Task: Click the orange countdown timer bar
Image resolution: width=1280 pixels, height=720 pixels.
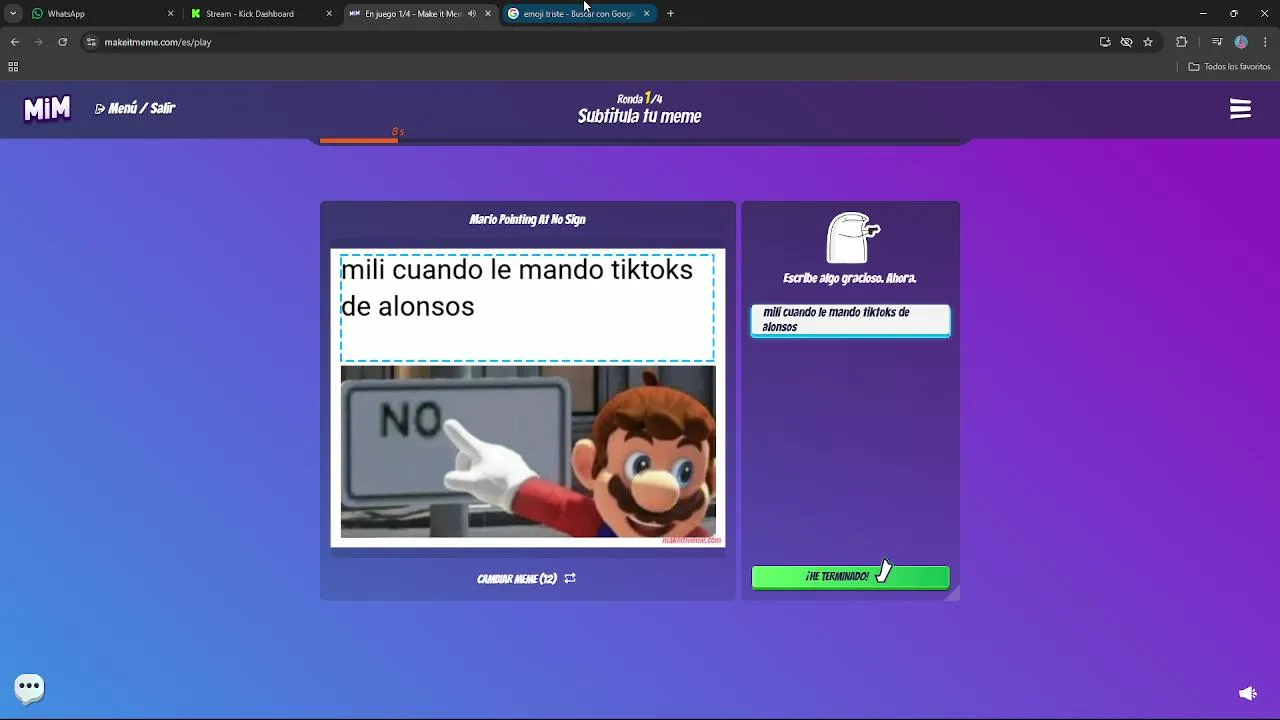Action: [x=359, y=141]
